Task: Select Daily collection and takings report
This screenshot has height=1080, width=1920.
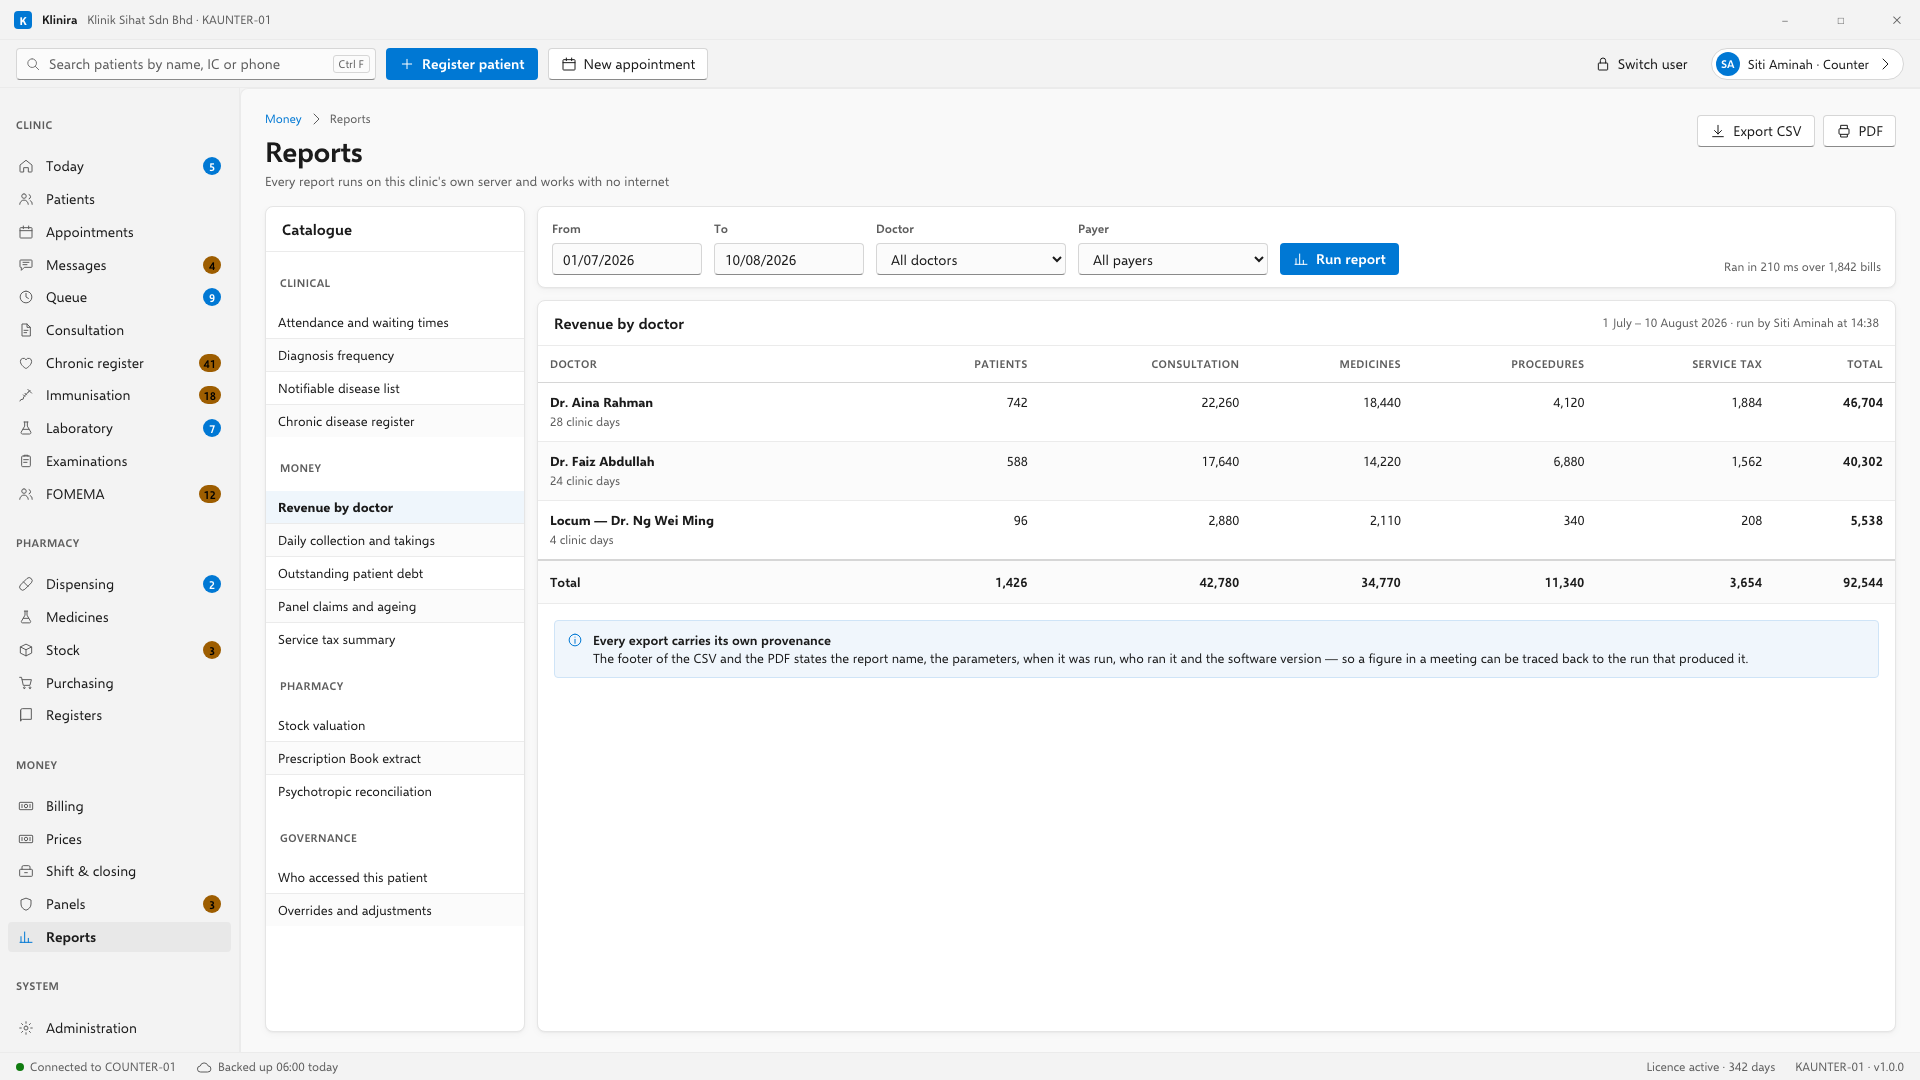Action: click(x=394, y=540)
